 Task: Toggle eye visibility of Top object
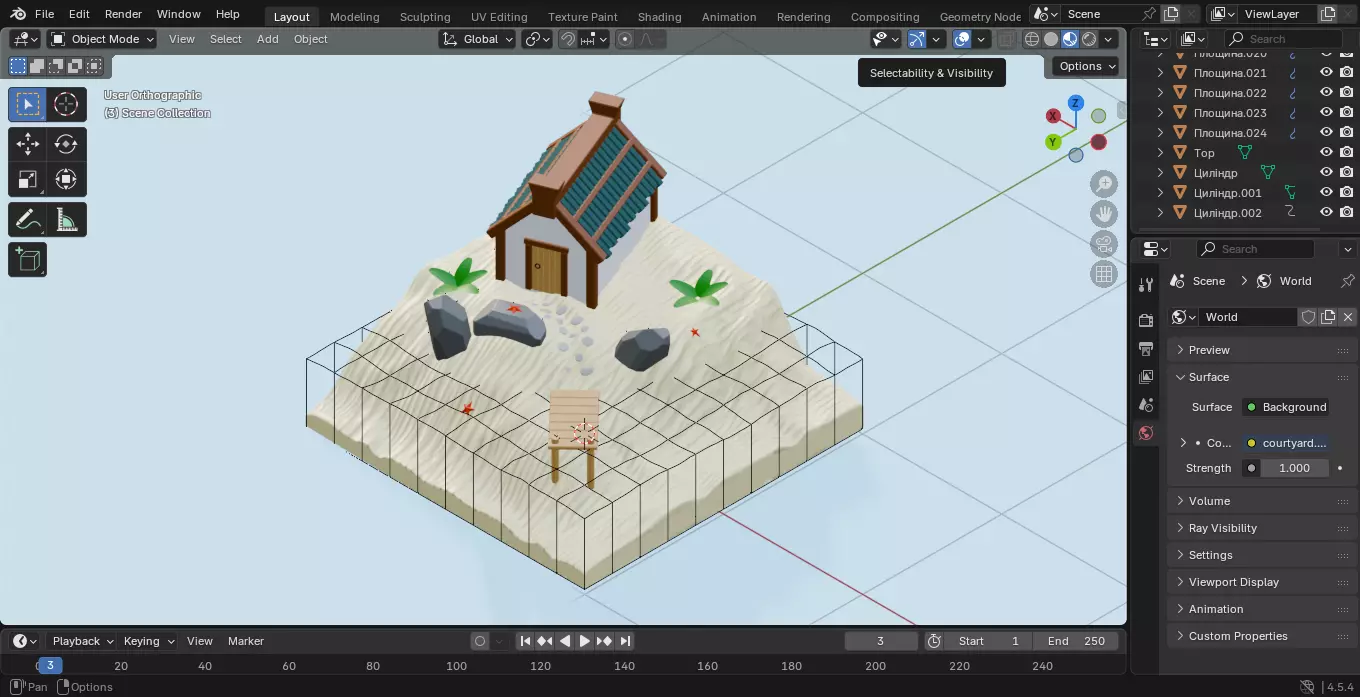[x=1326, y=152]
